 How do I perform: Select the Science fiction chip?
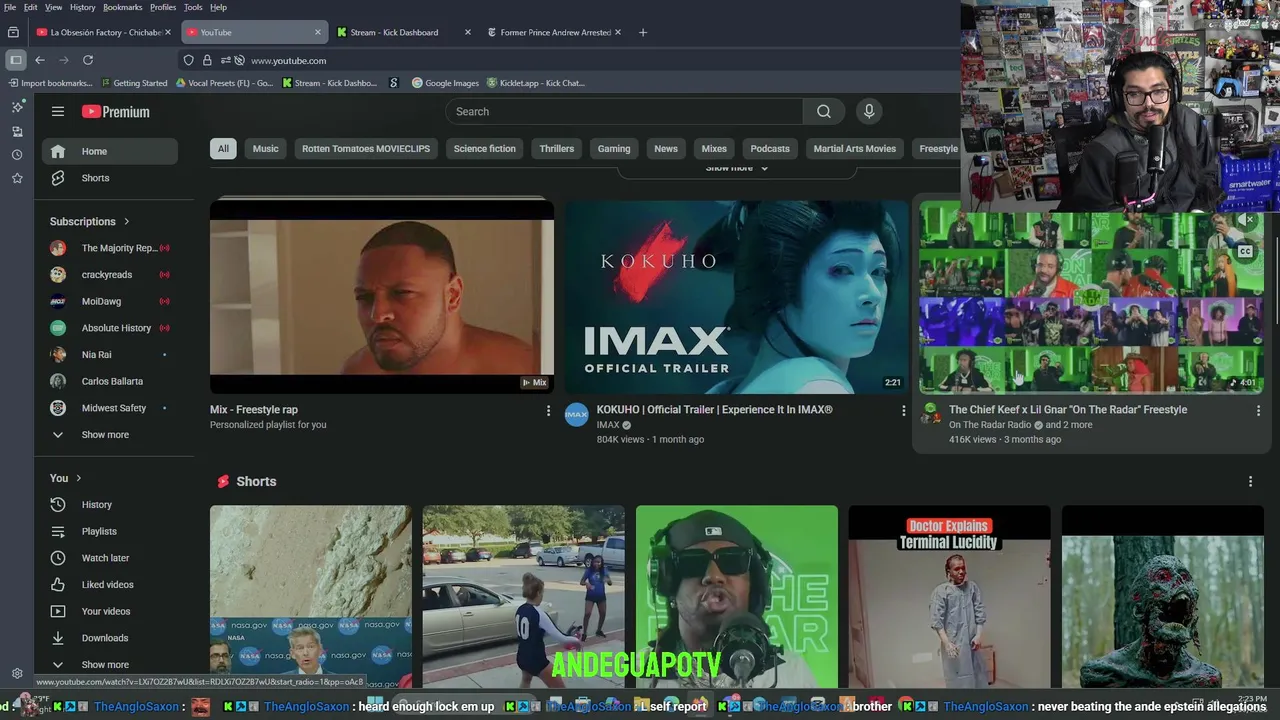click(485, 149)
